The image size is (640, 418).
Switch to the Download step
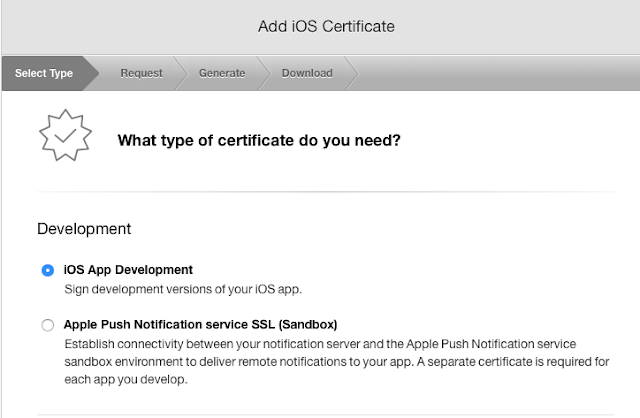[307, 73]
